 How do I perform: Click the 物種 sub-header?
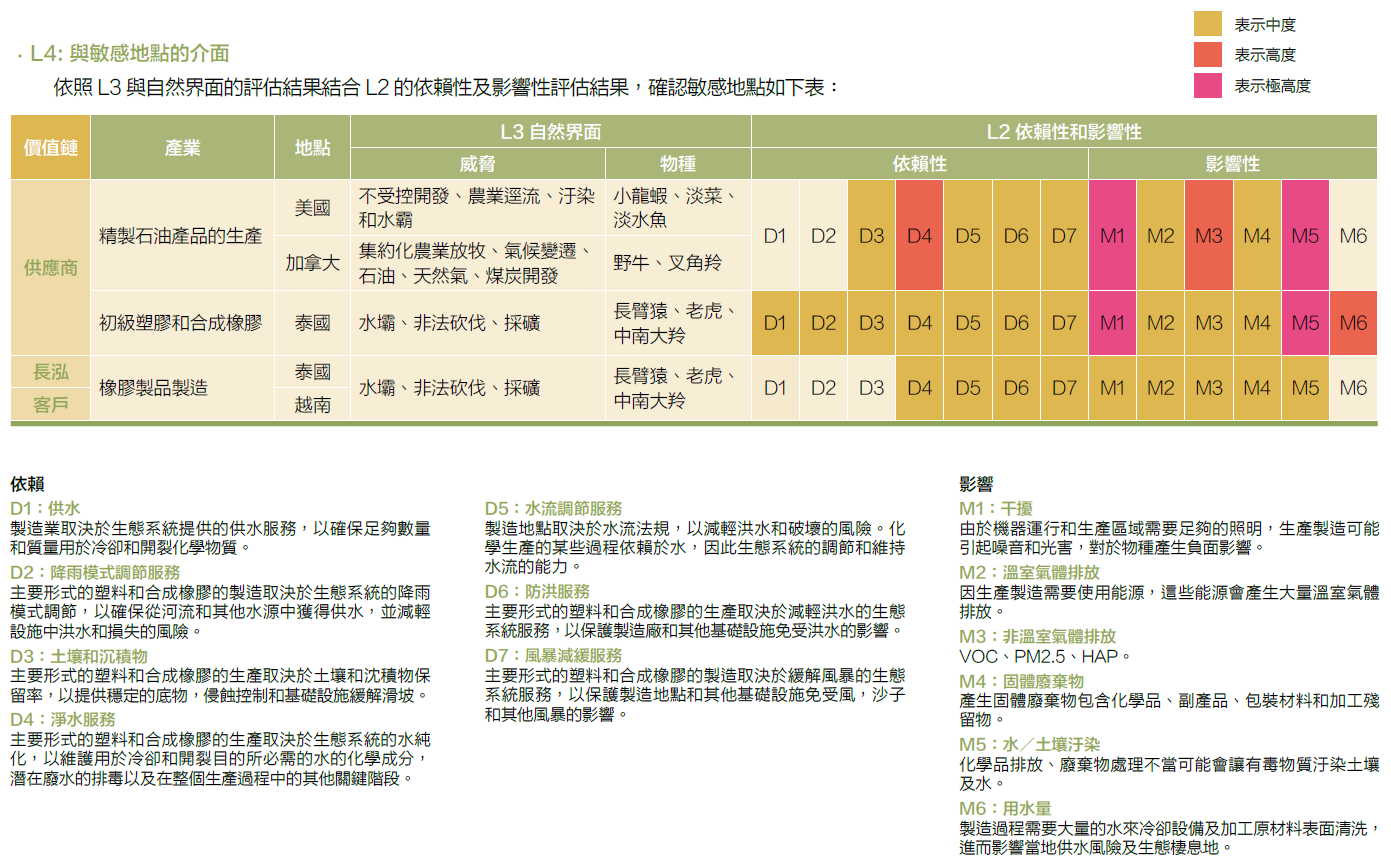[678, 164]
